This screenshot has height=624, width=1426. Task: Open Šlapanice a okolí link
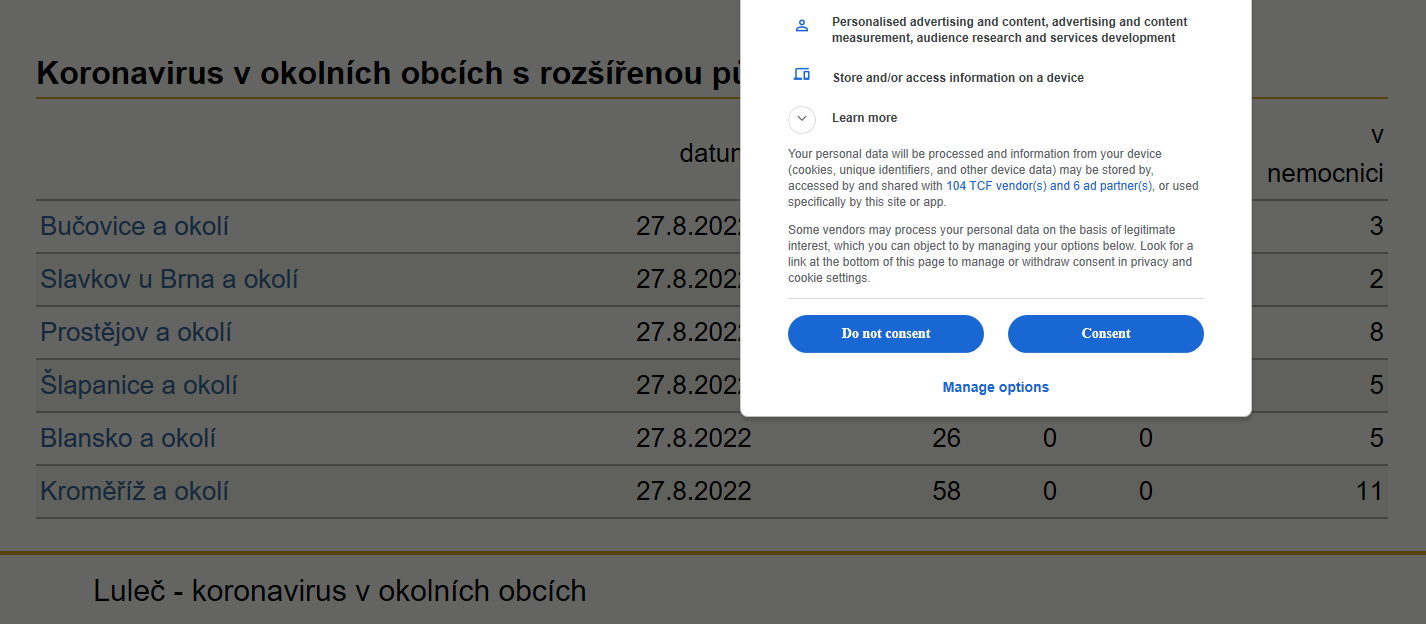(139, 385)
